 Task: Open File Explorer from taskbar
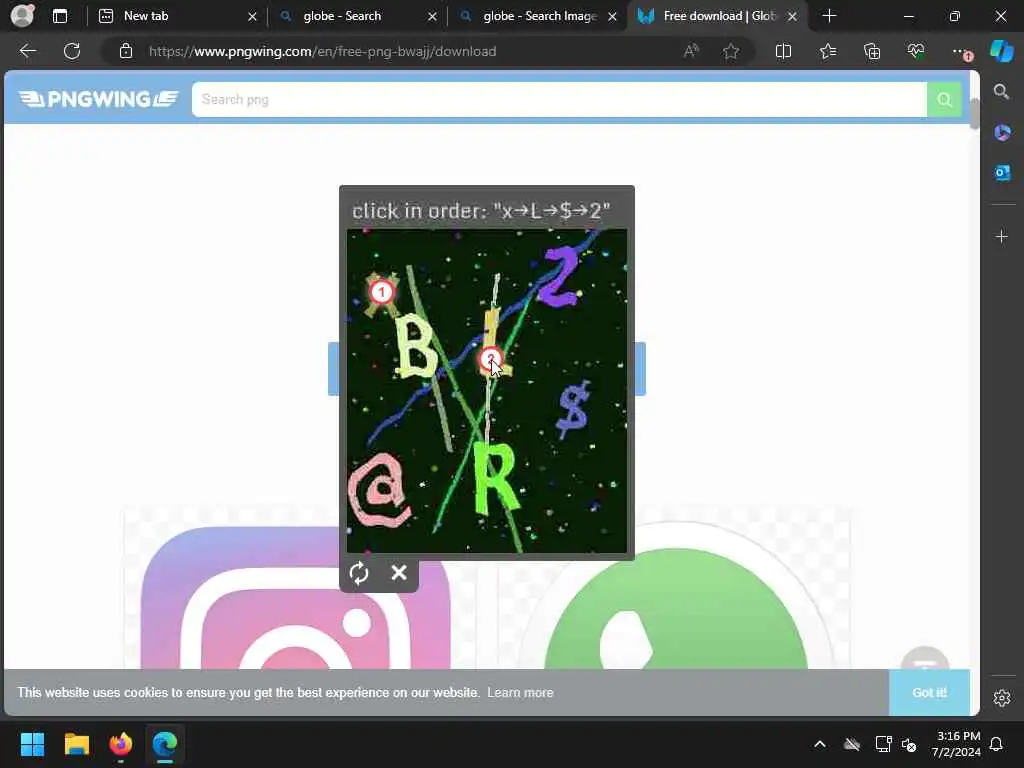click(76, 744)
